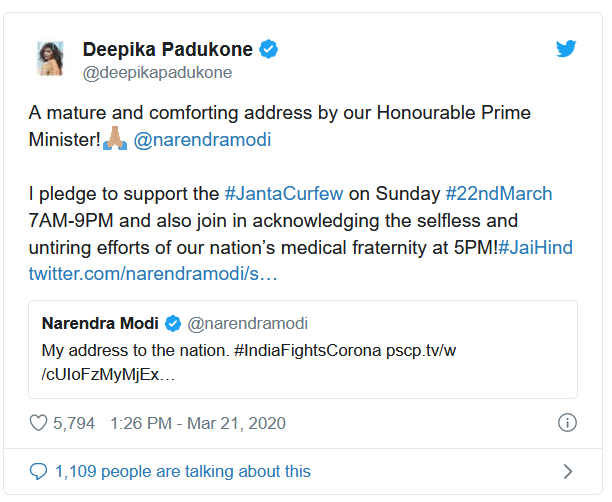Click the Deepika Padukone display name
Viewport: 612px width, 502px height.
(167, 49)
